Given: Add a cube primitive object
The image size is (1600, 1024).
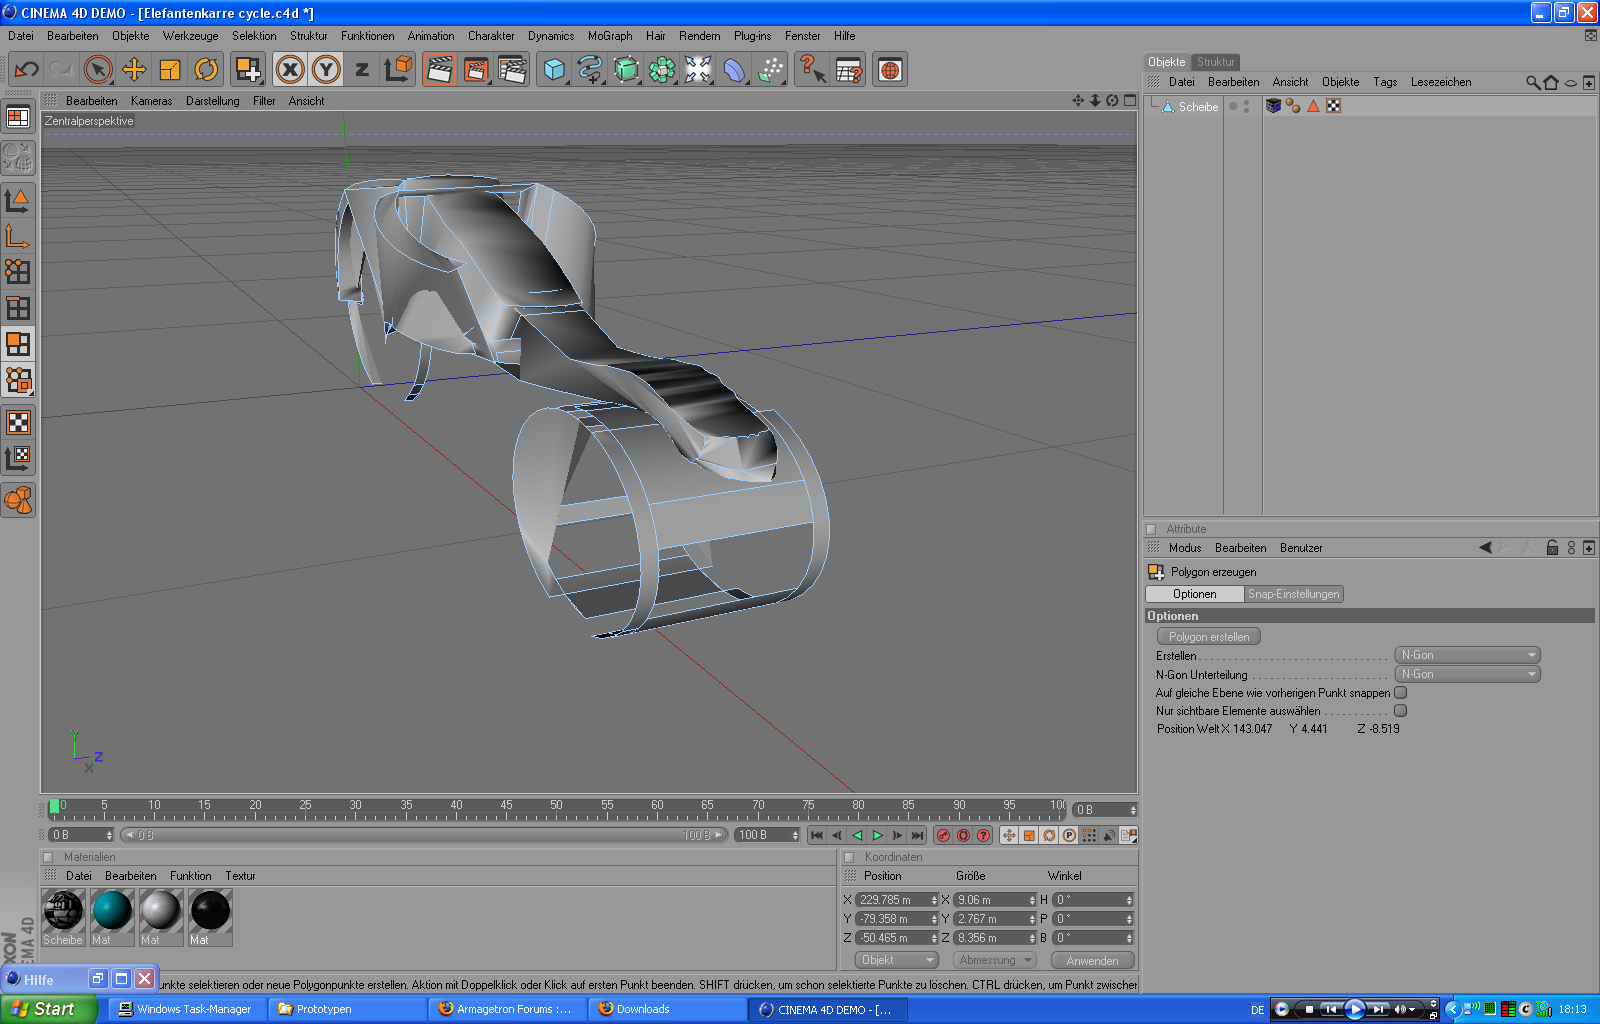Looking at the screenshot, I should [554, 69].
